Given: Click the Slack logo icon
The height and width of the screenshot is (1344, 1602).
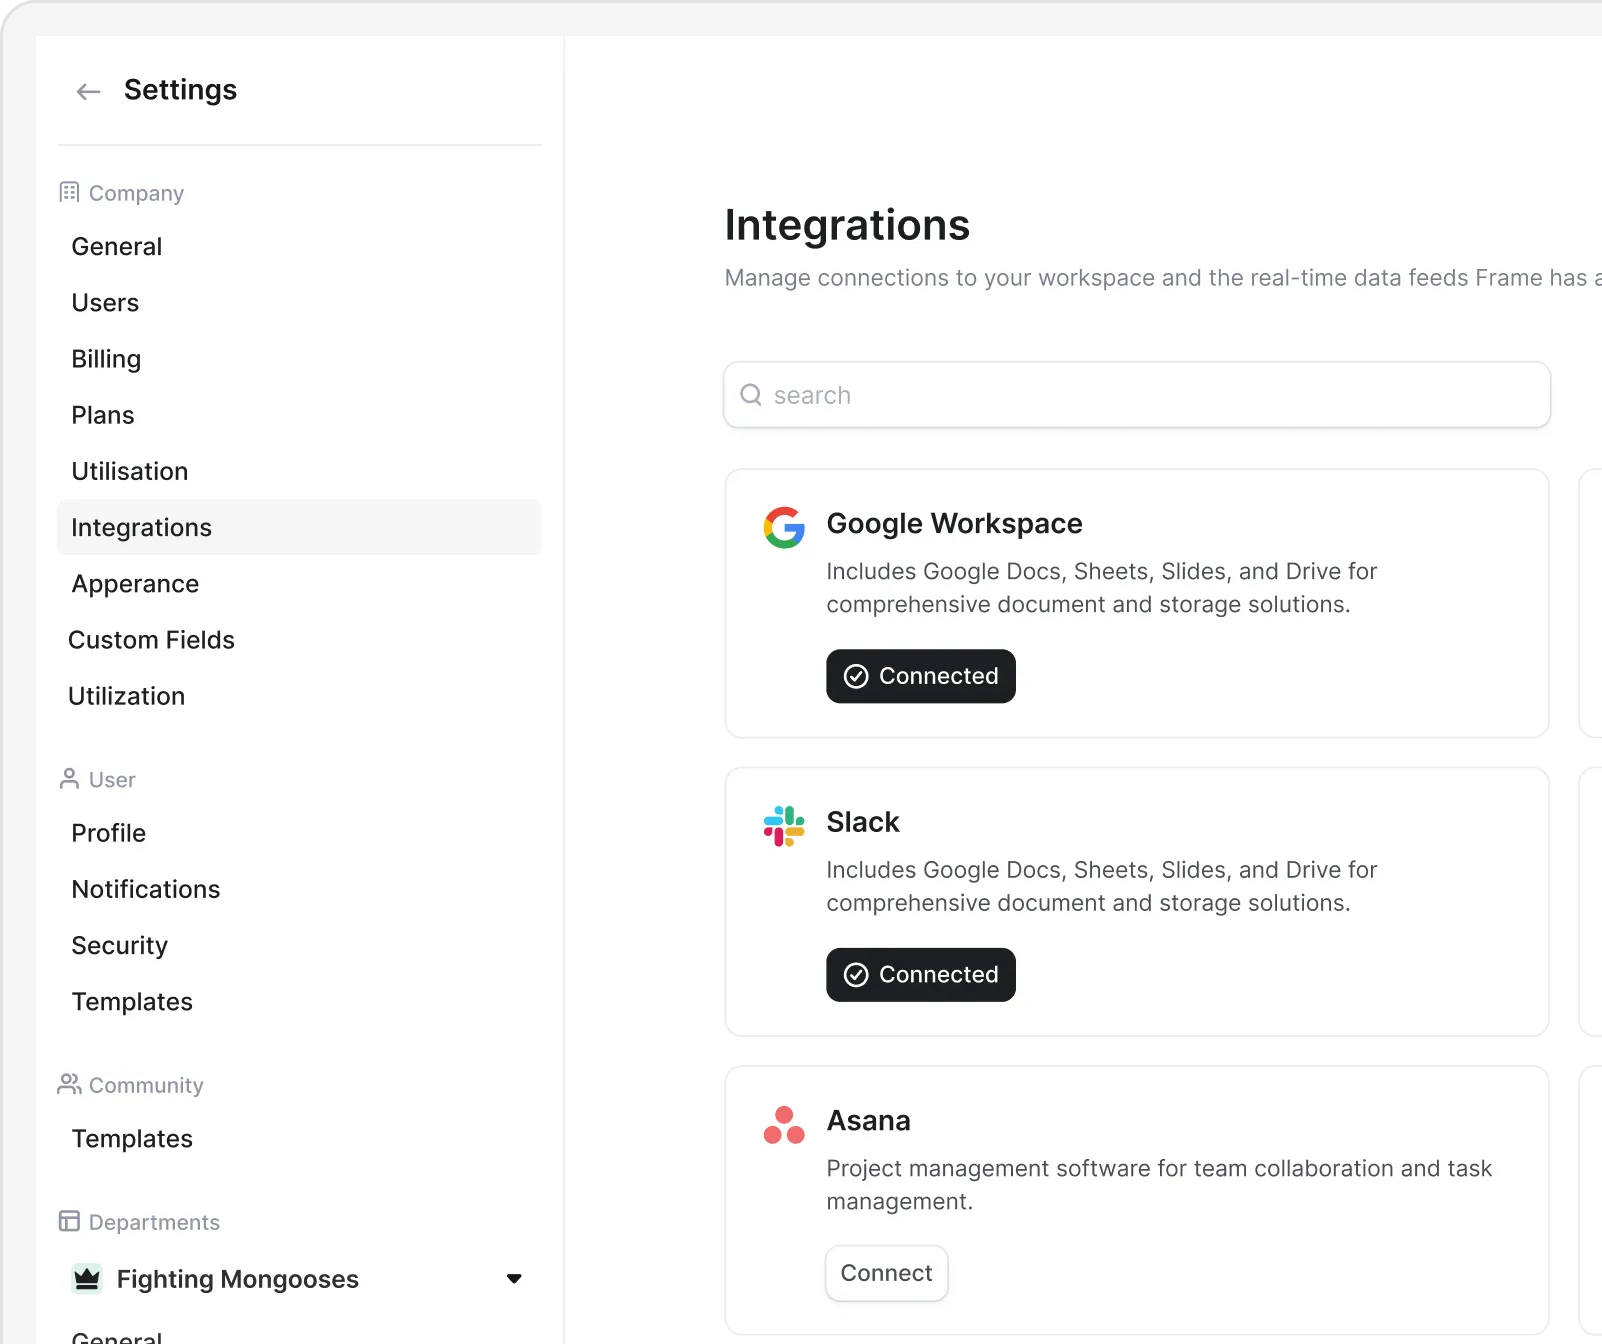Looking at the screenshot, I should pyautogui.click(x=784, y=826).
